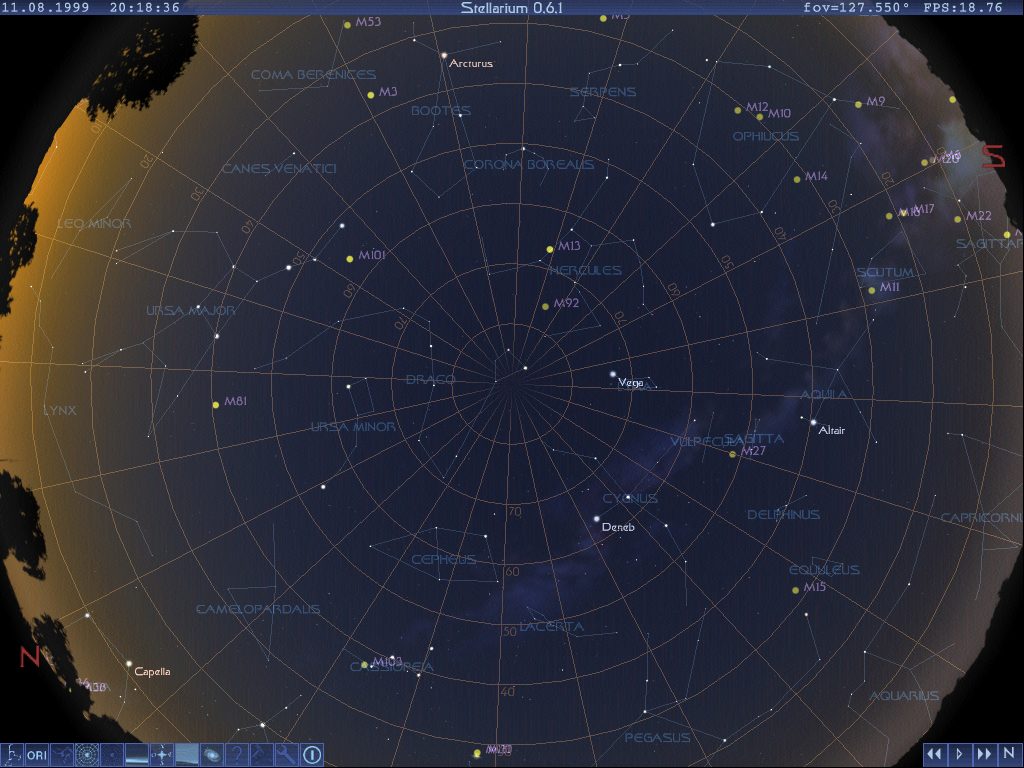The image size is (1024, 768).
Task: Select the star Capella
Action: [x=129, y=664]
